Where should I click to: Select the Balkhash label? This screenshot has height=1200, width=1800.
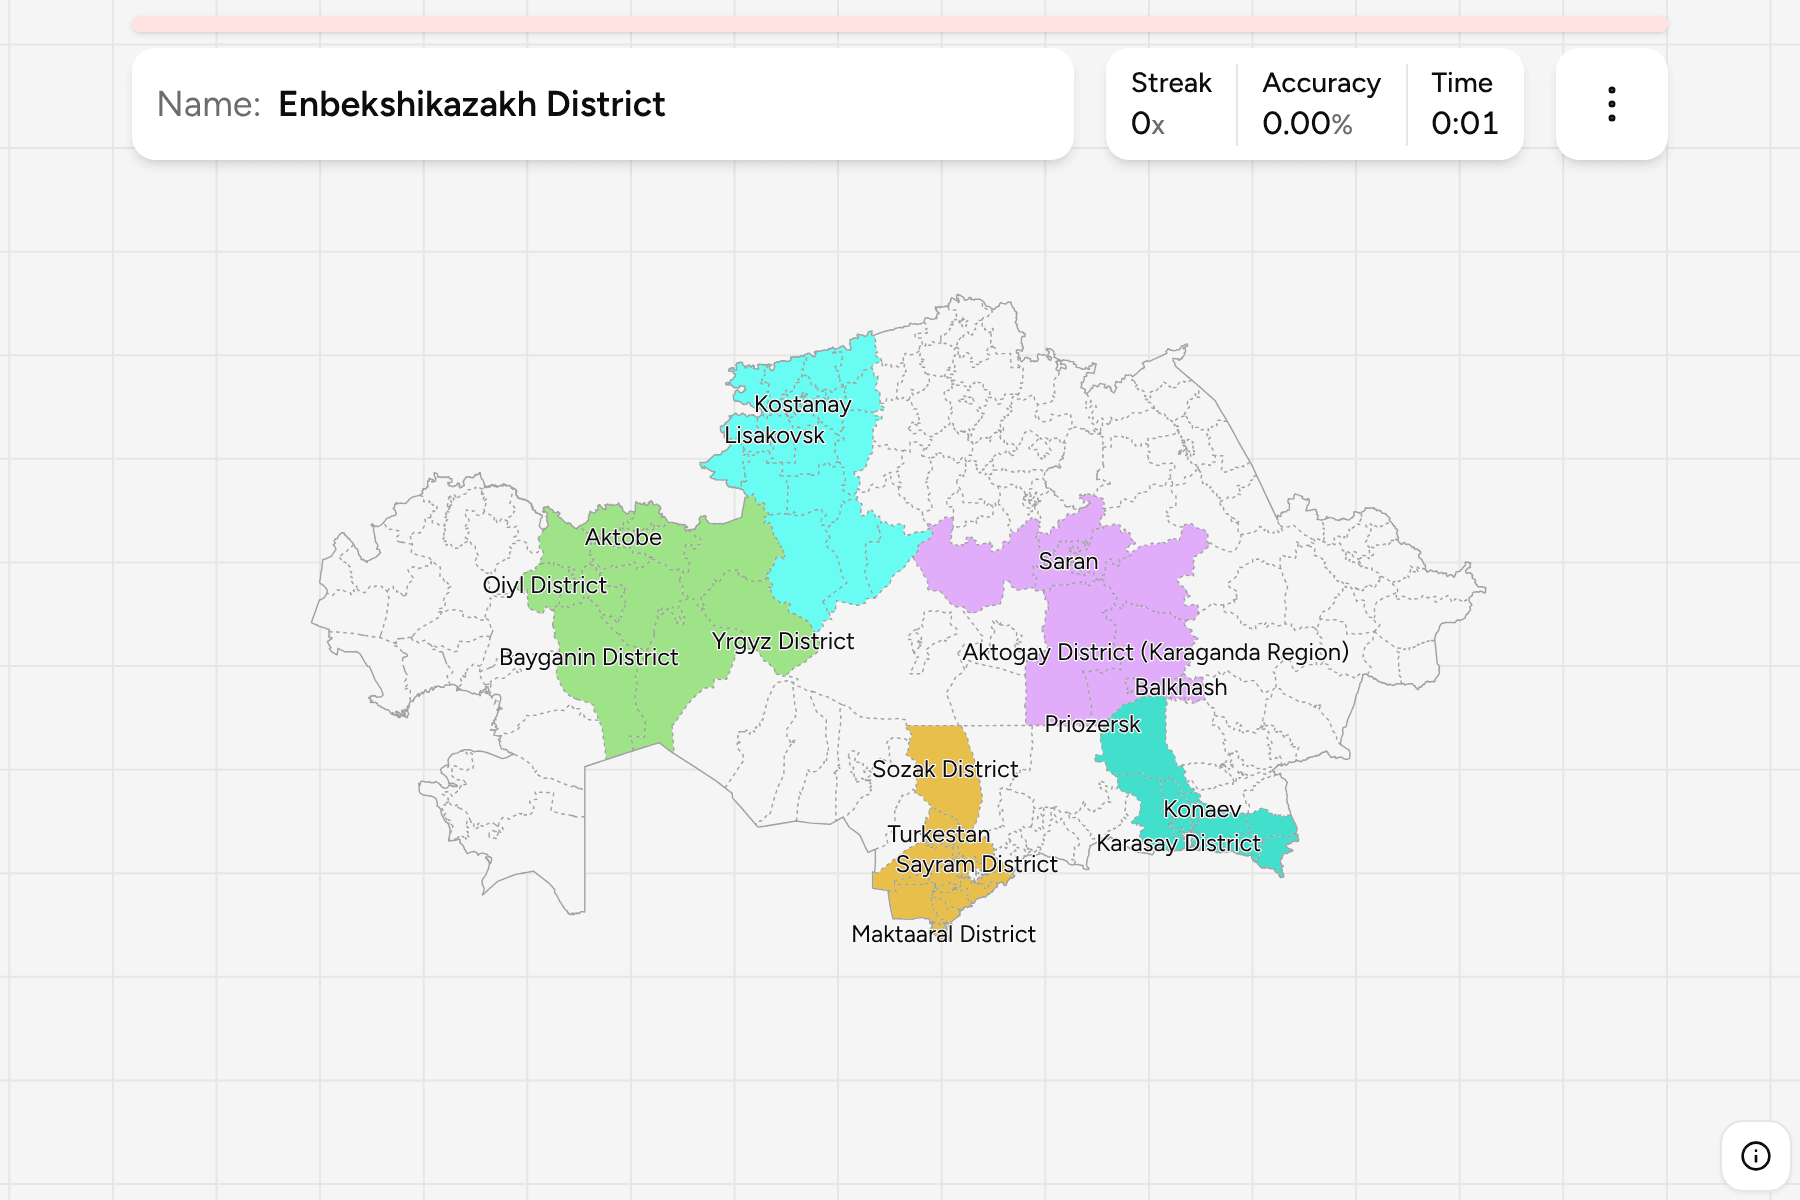pyautogui.click(x=1181, y=688)
